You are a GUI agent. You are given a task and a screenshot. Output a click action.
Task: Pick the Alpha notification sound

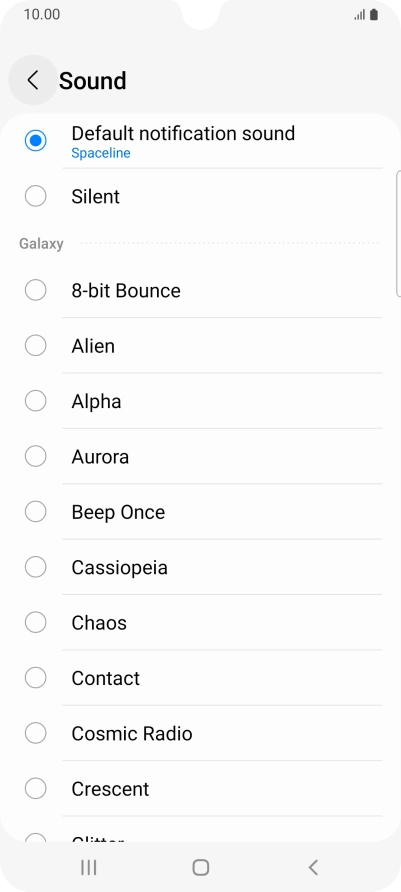[35, 401]
